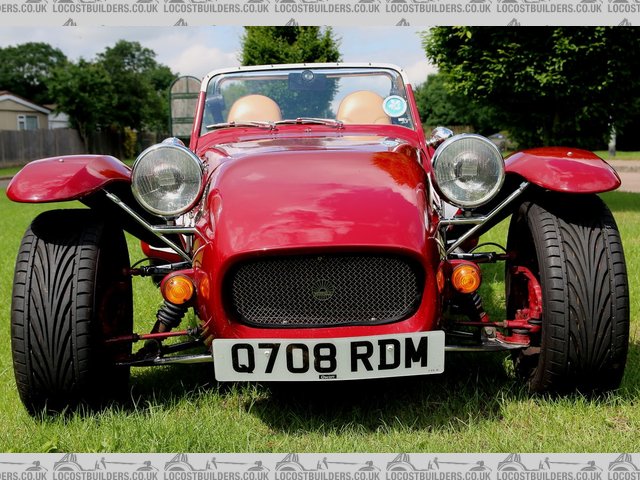Click the chrome side mirror
640x480 pixels.
(439, 134)
